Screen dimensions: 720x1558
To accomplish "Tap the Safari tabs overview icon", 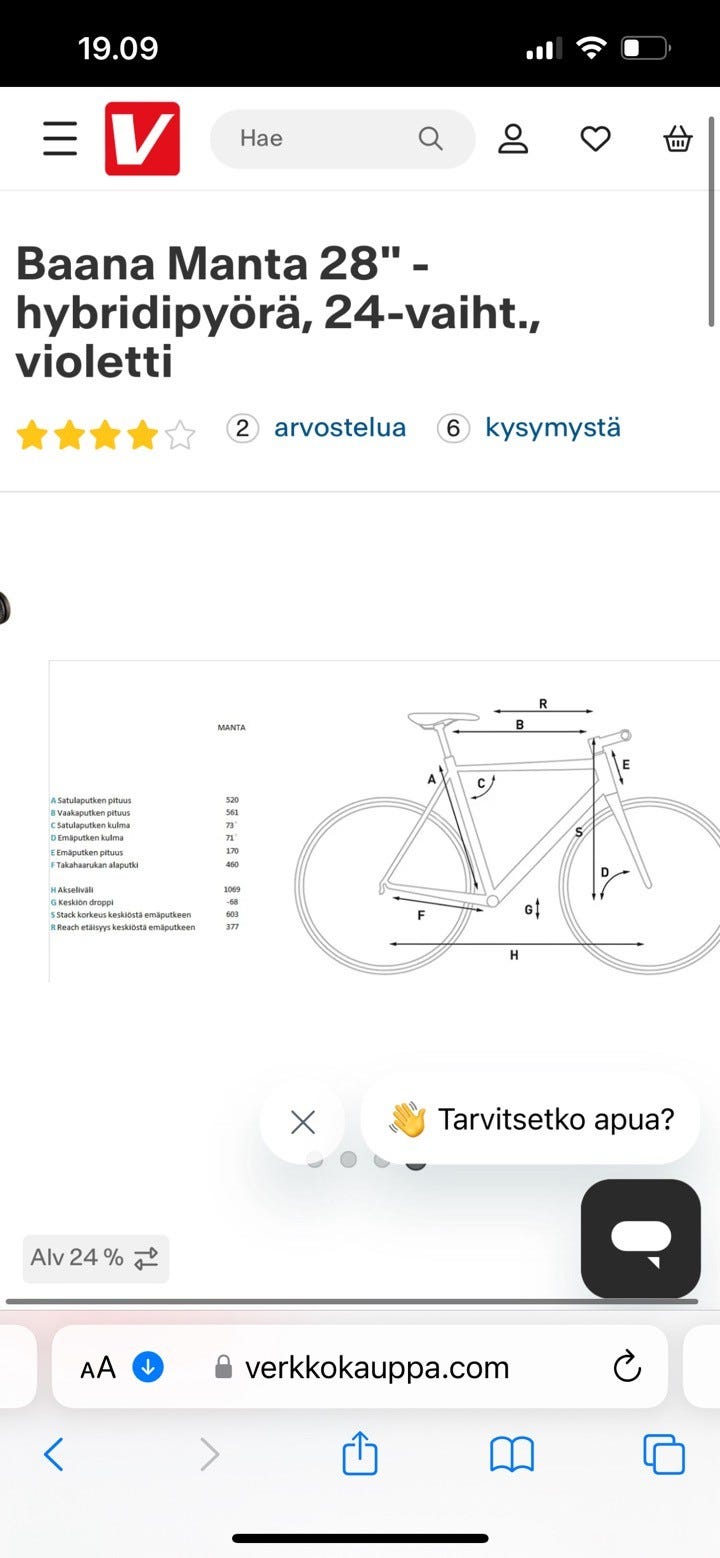I will [663, 1455].
